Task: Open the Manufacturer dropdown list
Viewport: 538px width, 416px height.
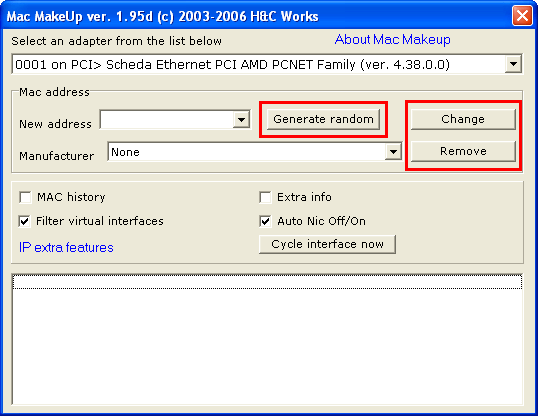Action: 393,152
